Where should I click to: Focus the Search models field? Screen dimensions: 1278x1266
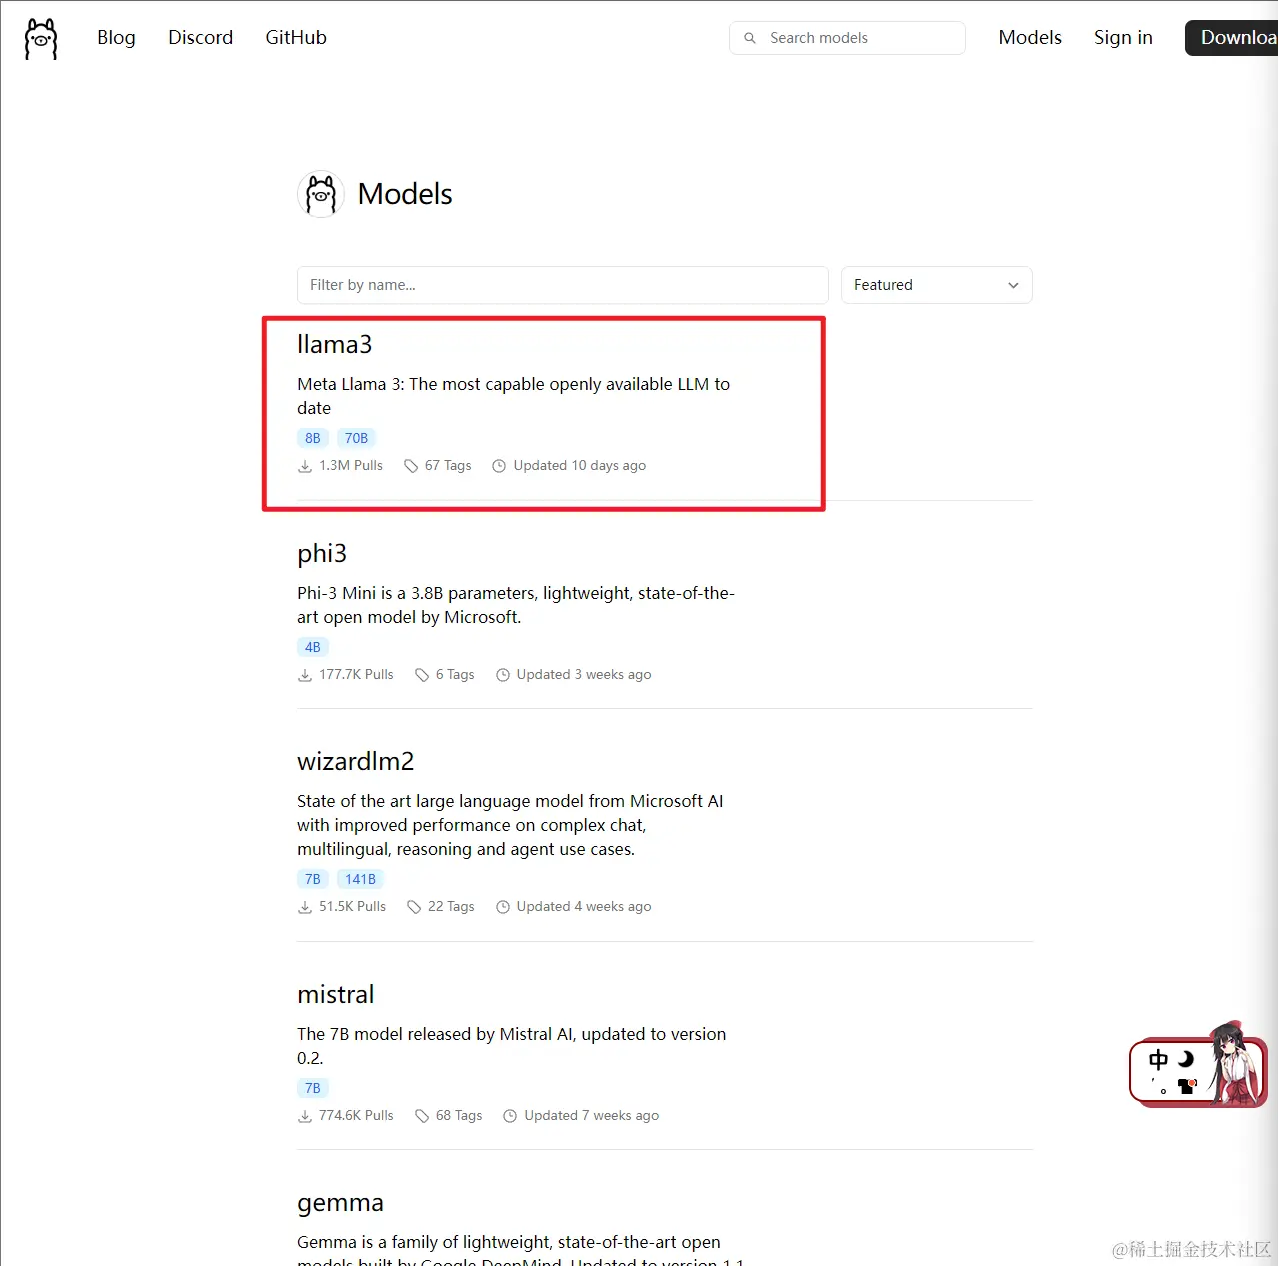point(847,38)
